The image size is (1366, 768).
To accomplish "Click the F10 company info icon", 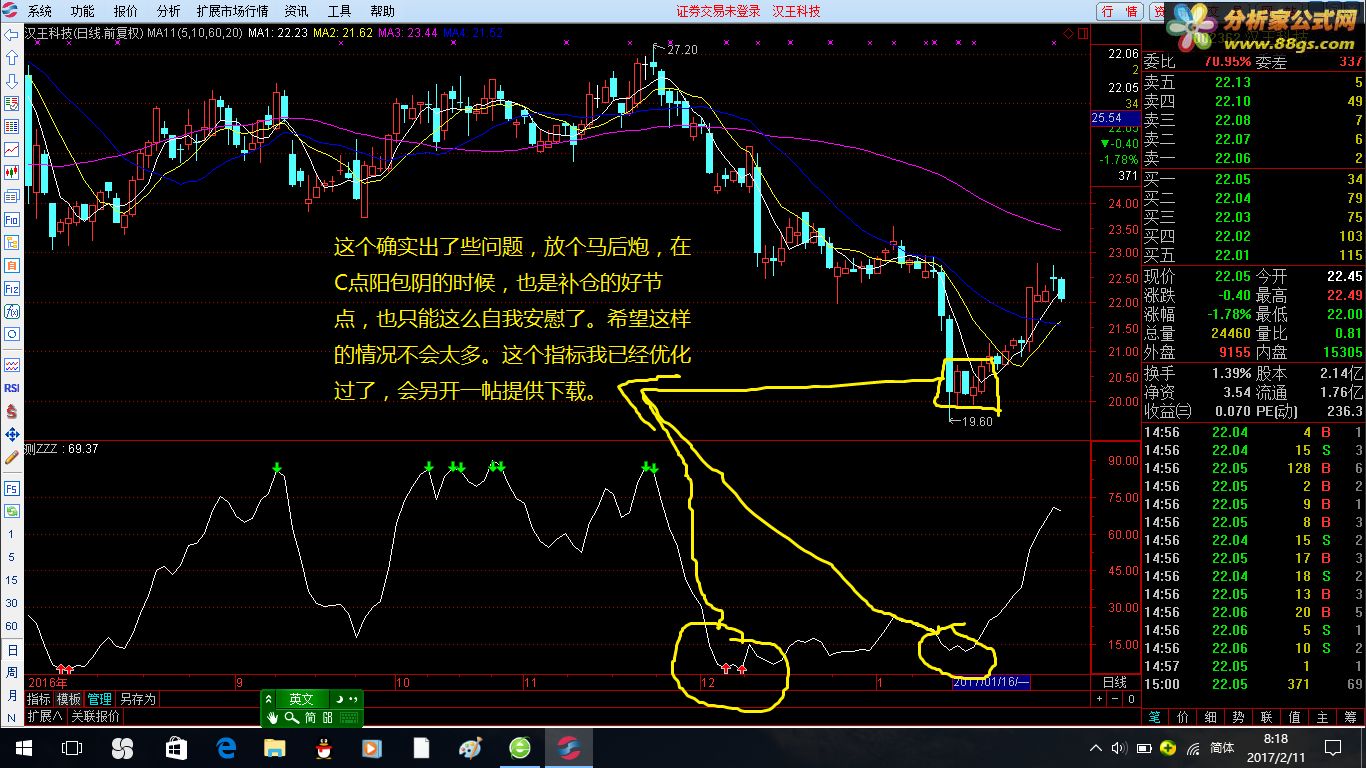I will [x=12, y=219].
